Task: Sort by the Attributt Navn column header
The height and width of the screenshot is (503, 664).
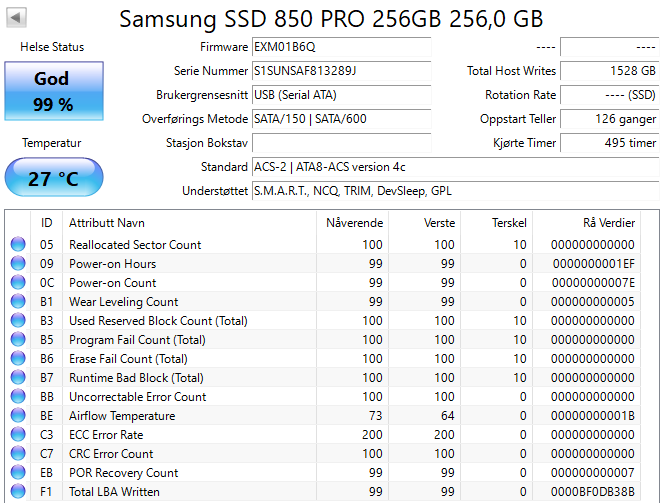Action: coord(189,223)
